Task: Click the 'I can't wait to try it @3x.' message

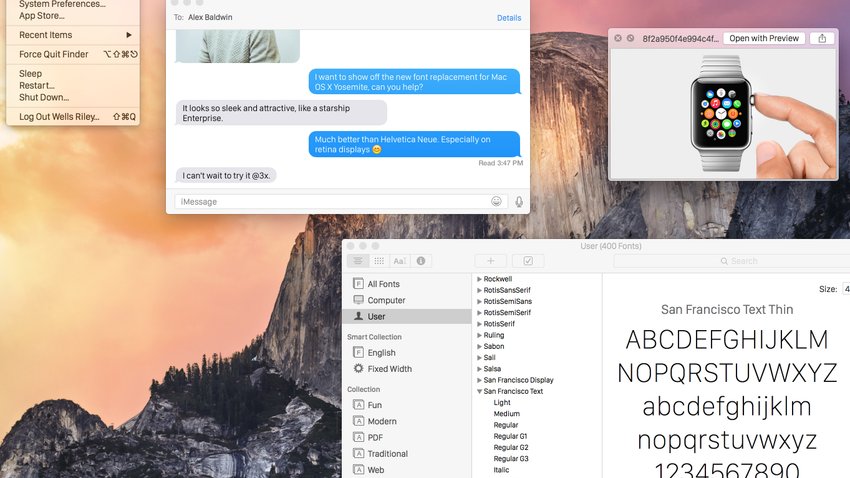Action: pyautogui.click(x=226, y=176)
